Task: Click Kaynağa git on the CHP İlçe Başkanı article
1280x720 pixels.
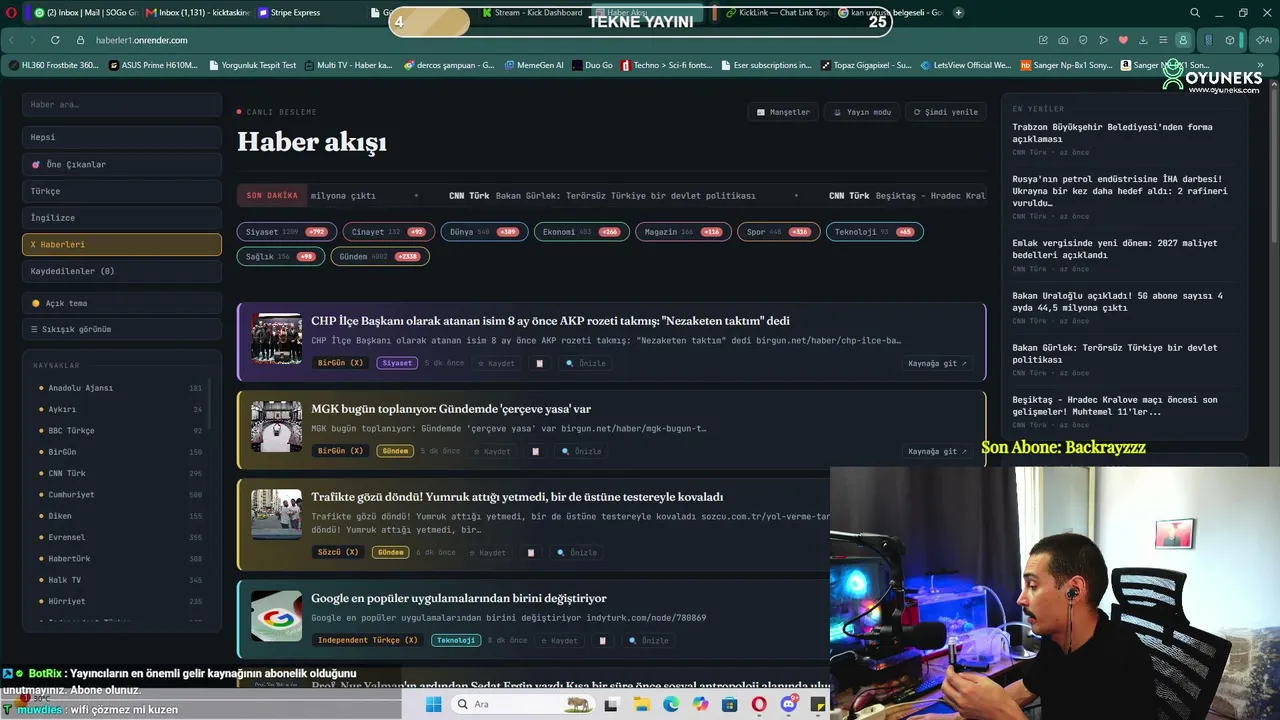Action: pyautogui.click(x=938, y=363)
